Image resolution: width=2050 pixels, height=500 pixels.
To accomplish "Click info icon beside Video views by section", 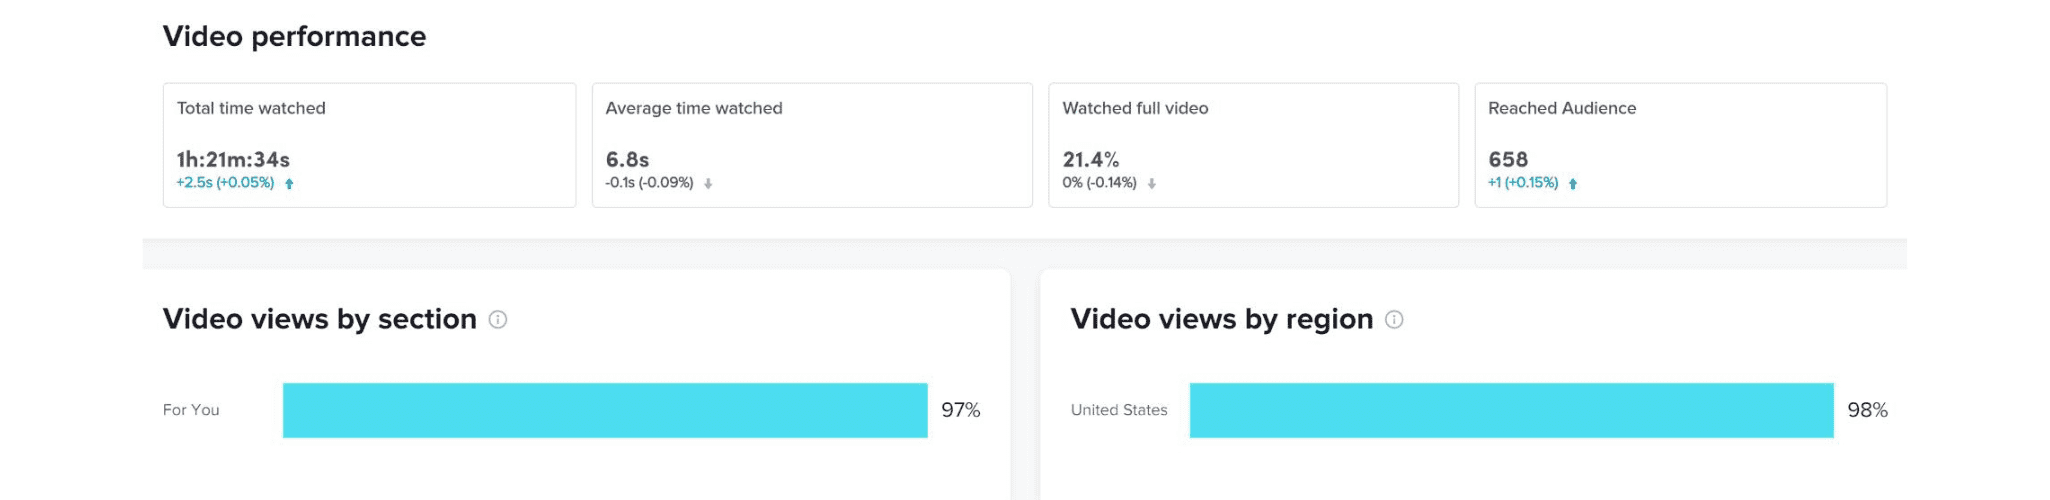I will click(x=498, y=320).
